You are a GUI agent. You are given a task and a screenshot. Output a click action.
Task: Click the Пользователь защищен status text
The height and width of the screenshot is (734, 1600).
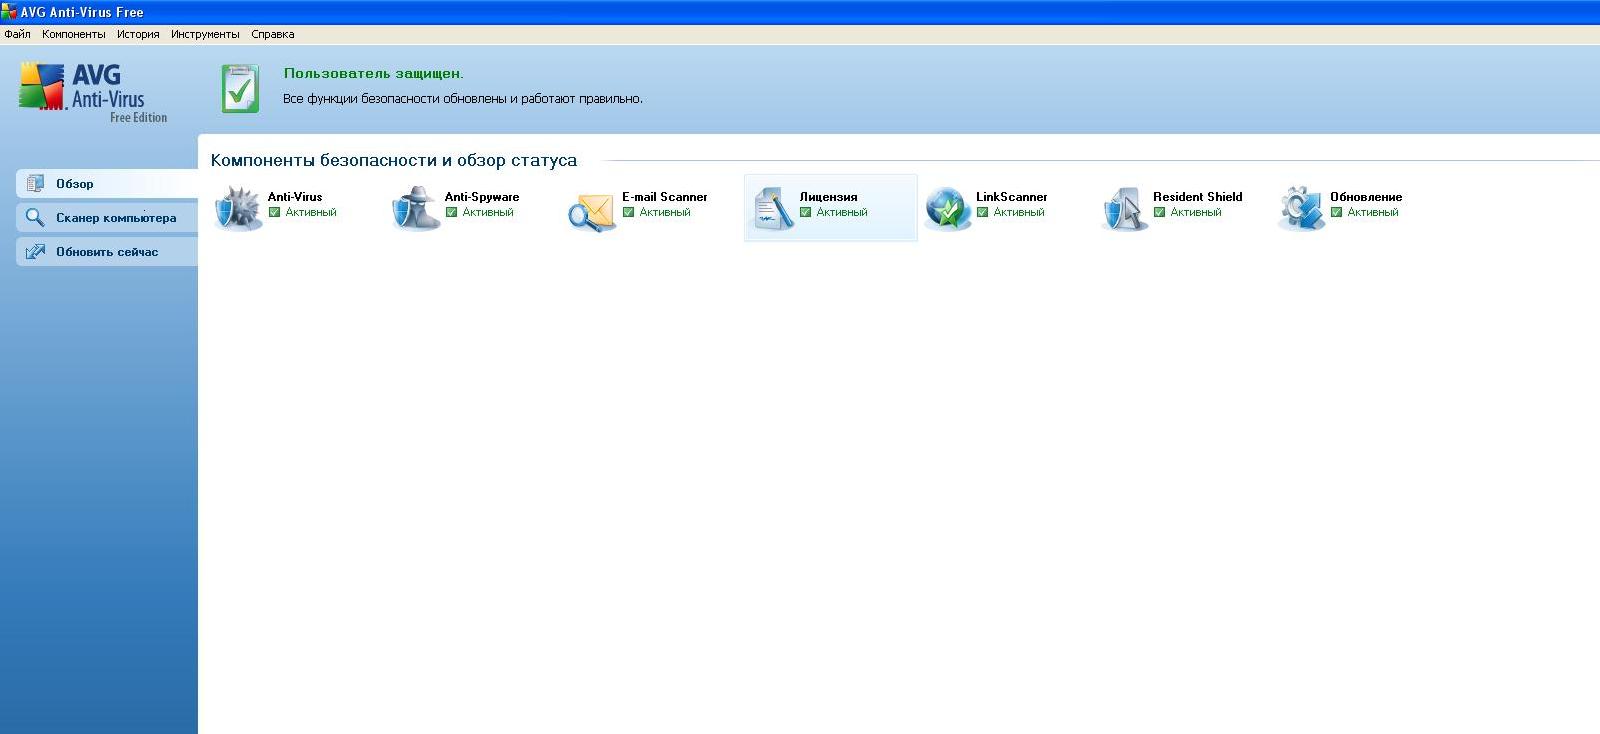(x=374, y=73)
